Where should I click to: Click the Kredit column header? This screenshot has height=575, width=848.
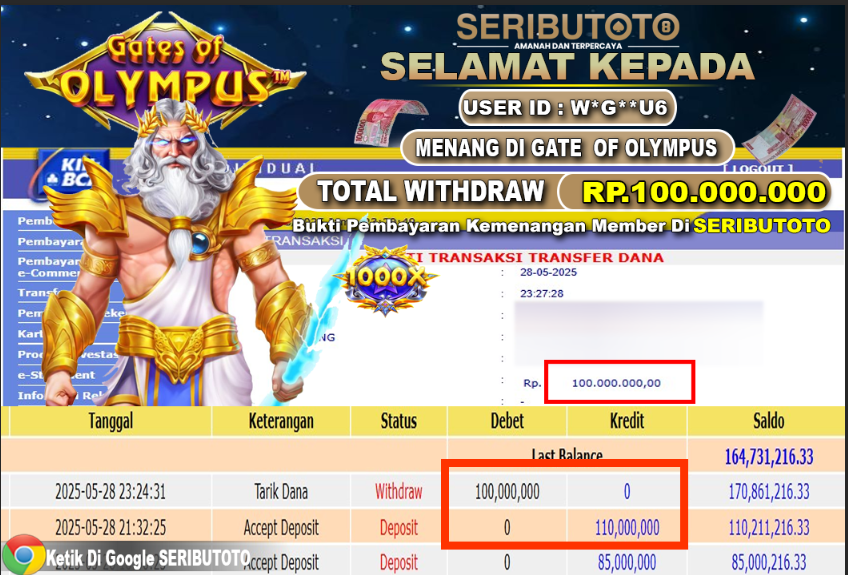pyautogui.click(x=627, y=421)
